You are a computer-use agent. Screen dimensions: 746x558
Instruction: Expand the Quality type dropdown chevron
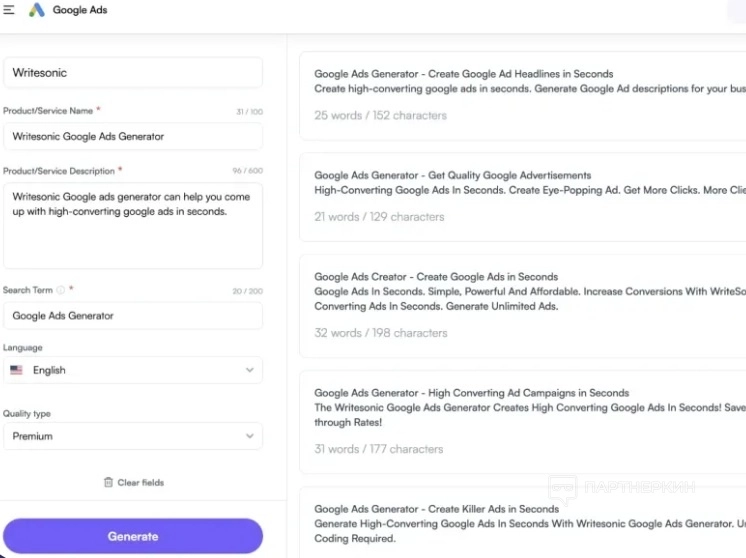[x=250, y=436]
